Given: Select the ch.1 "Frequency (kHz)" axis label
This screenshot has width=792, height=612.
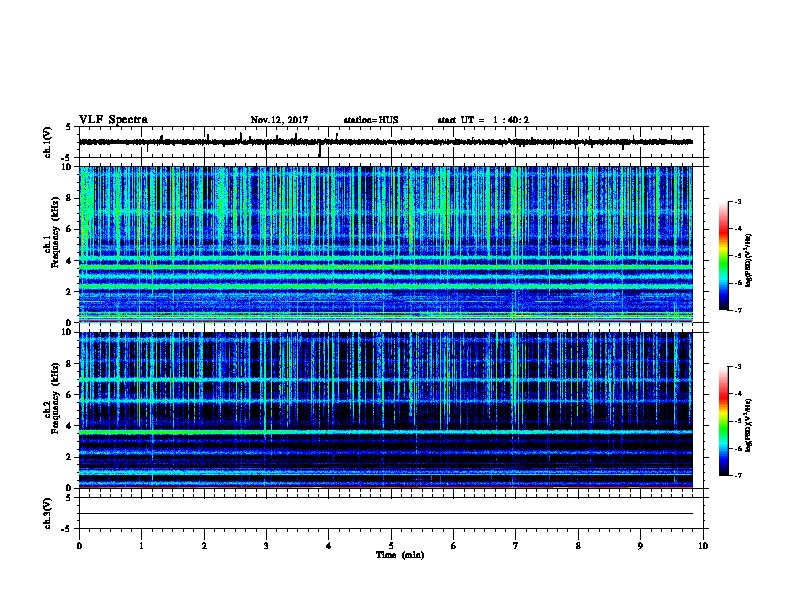Looking at the screenshot, I should [55, 232].
